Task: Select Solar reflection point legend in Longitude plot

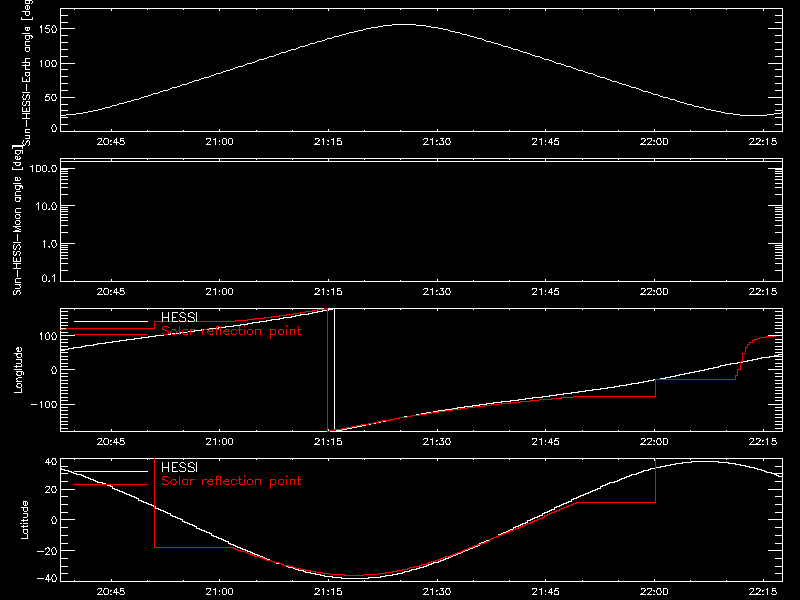Action: 231,331
